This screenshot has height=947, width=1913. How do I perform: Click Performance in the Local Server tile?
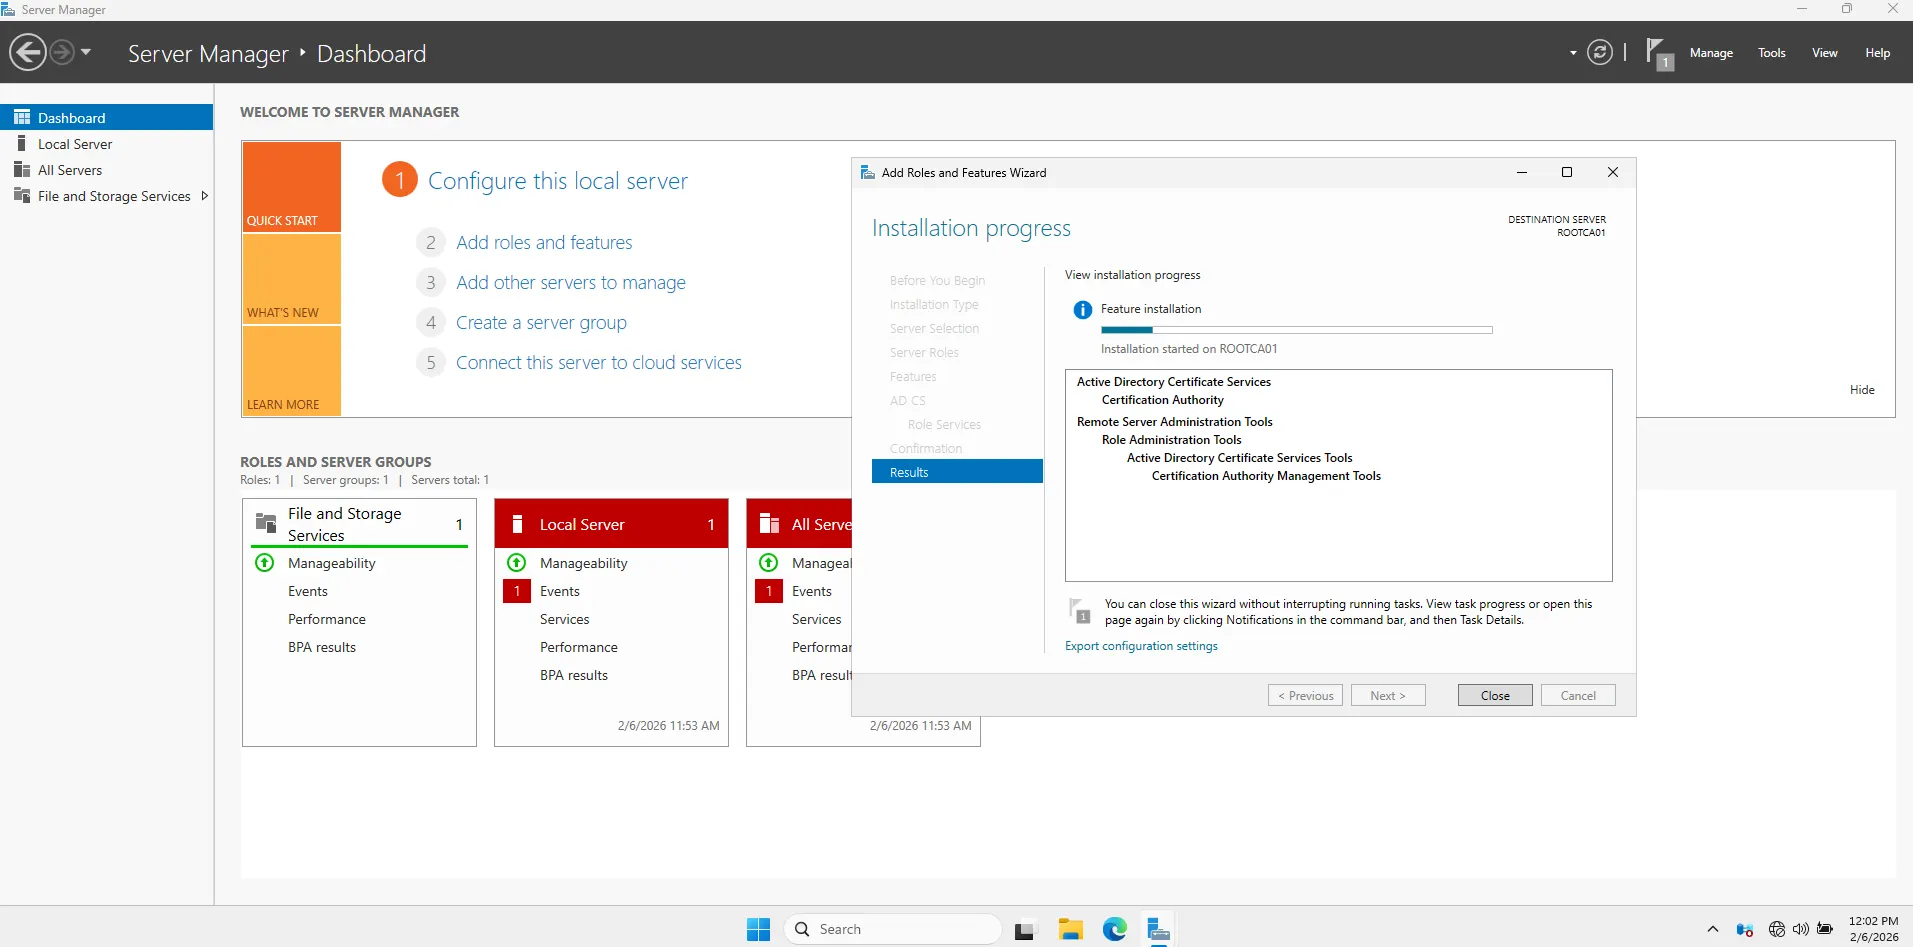point(578,647)
